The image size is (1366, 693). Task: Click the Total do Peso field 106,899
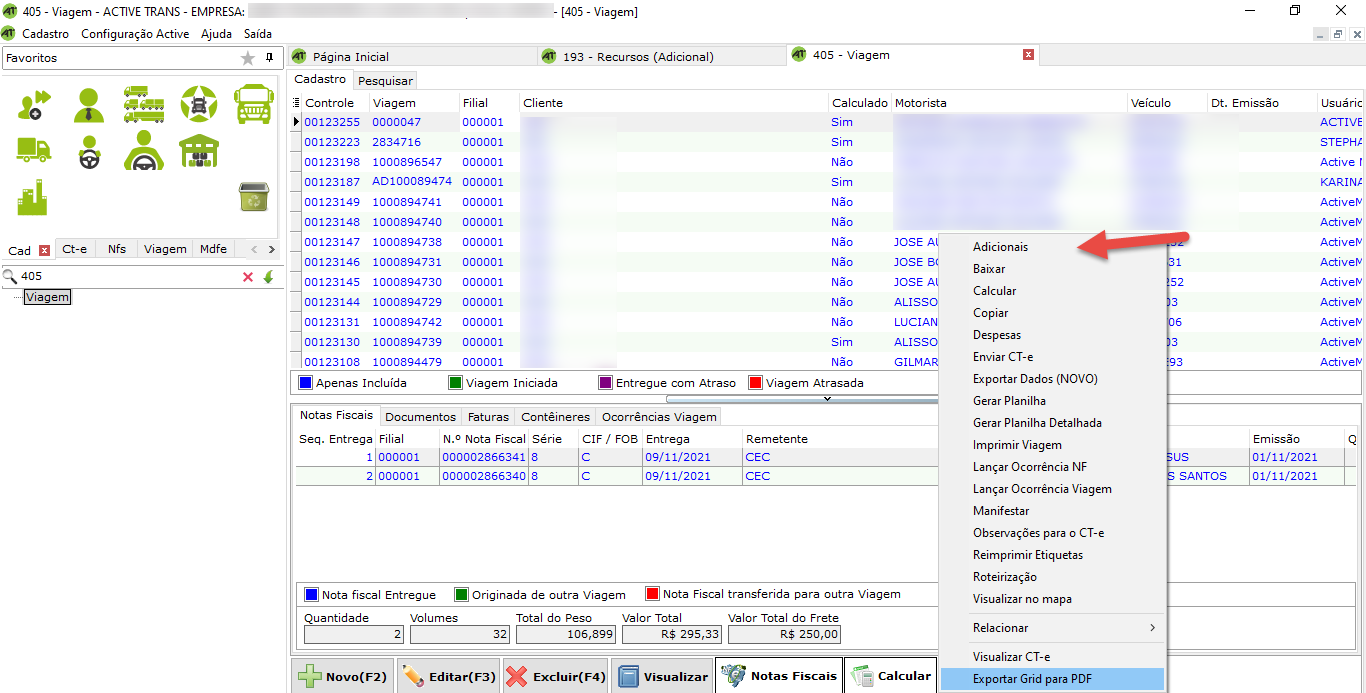(566, 634)
